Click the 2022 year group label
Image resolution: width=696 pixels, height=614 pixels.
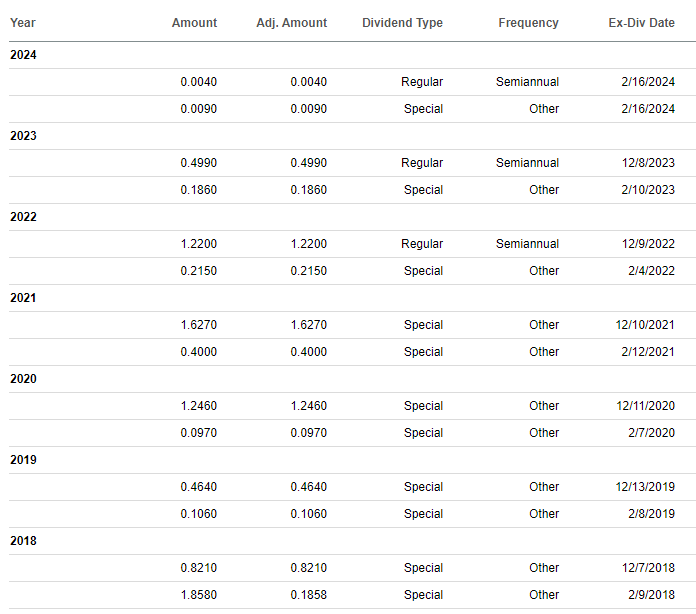coord(23,217)
